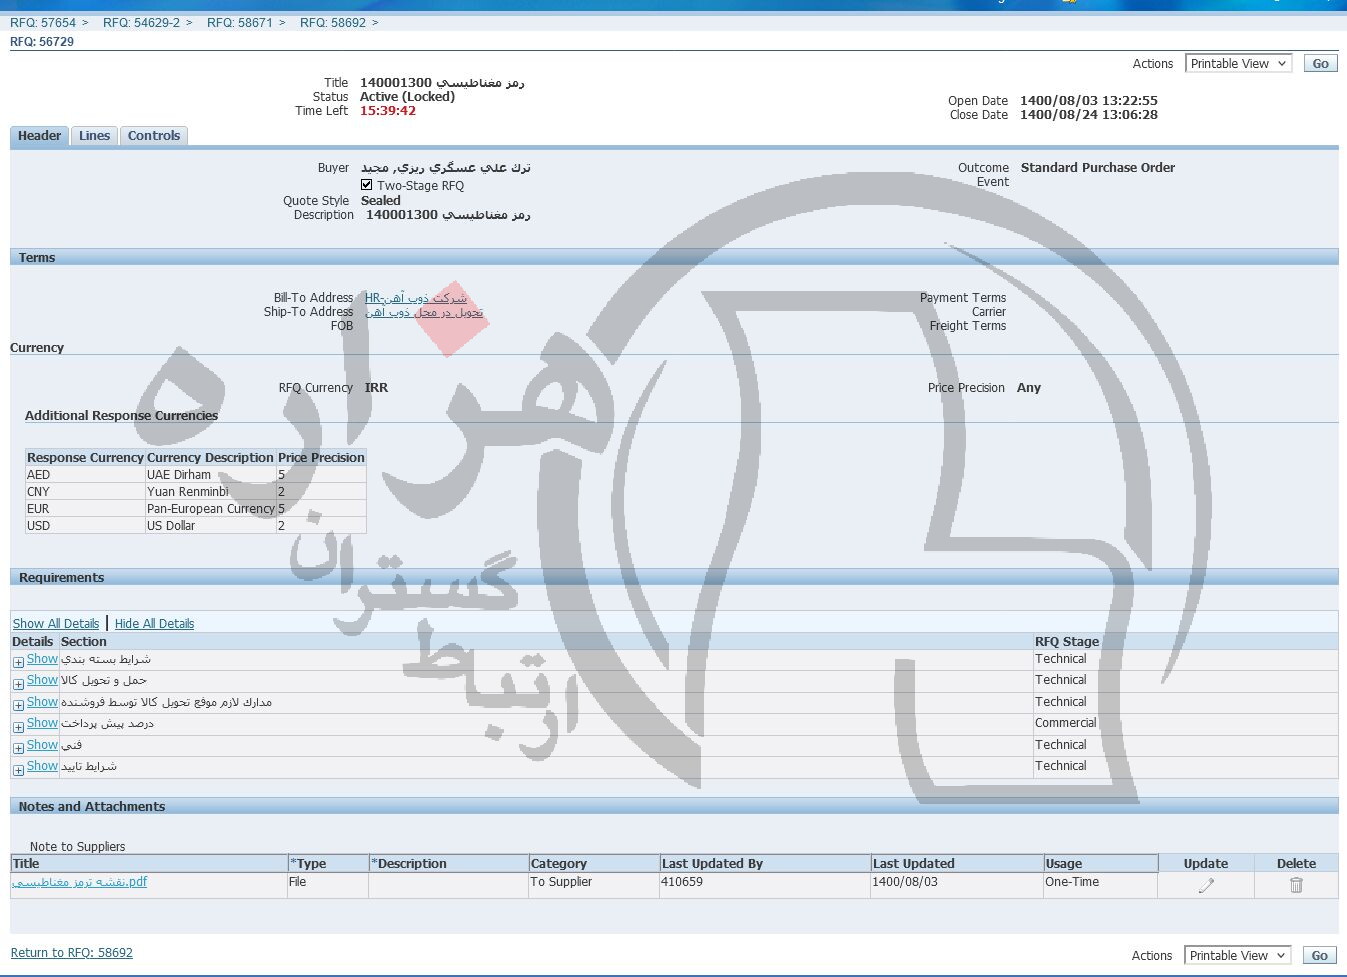Click Return to RFQ: 58692 link
The height and width of the screenshot is (977, 1347).
[x=72, y=953]
